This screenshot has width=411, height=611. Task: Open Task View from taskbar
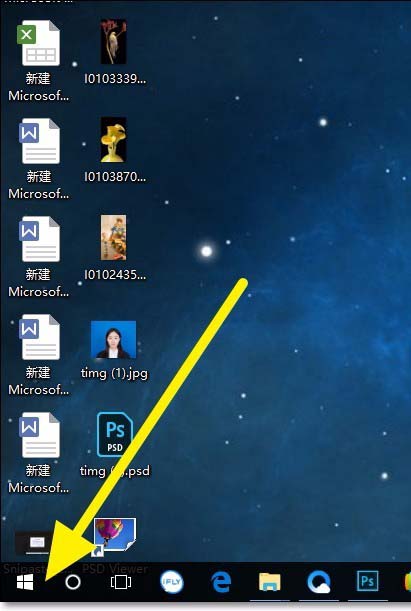pyautogui.click(x=121, y=583)
